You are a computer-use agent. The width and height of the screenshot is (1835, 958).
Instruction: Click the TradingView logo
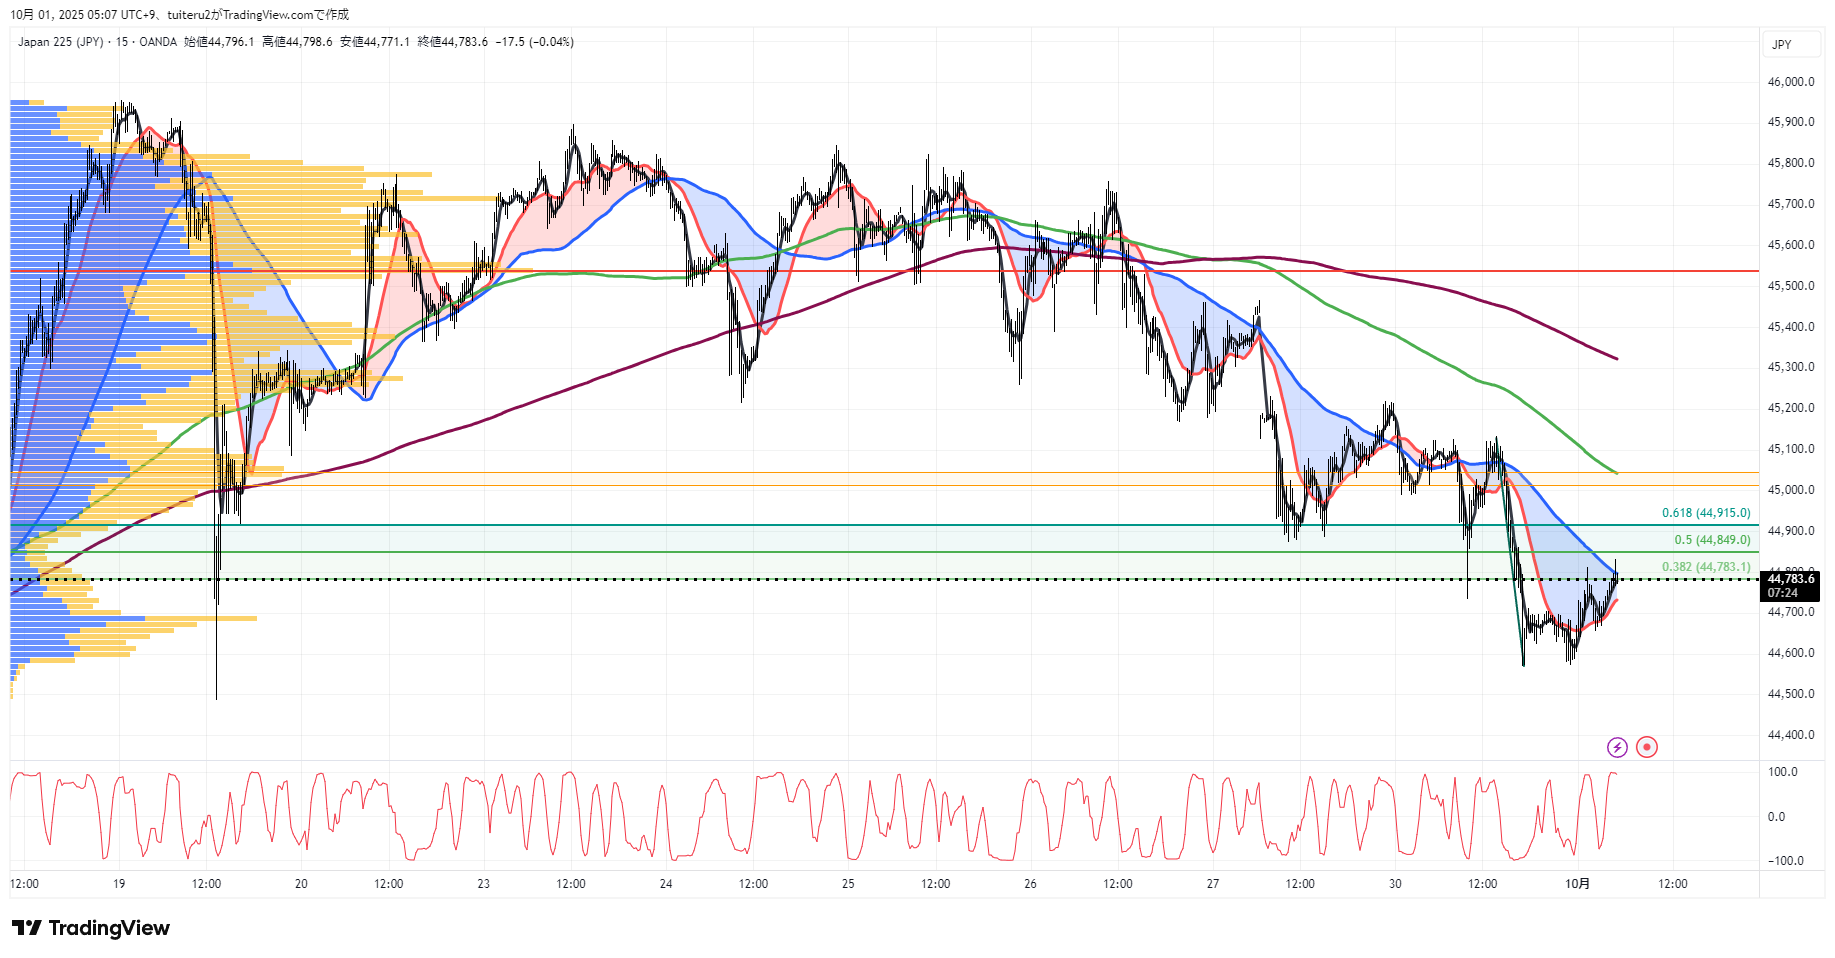91,928
